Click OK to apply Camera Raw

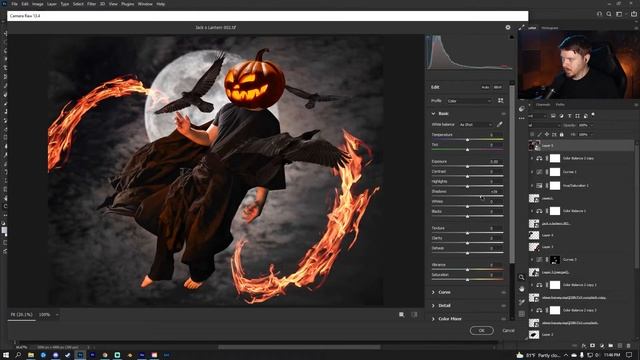(x=481, y=331)
